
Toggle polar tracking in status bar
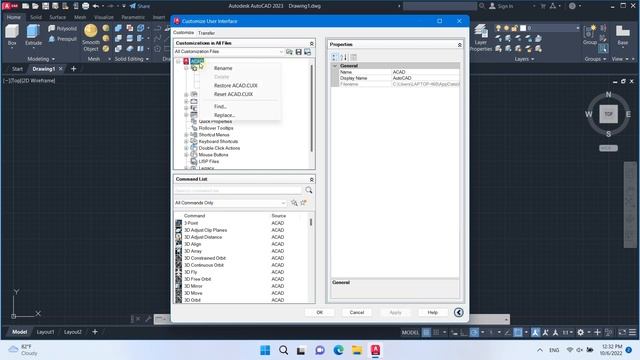click(x=474, y=333)
